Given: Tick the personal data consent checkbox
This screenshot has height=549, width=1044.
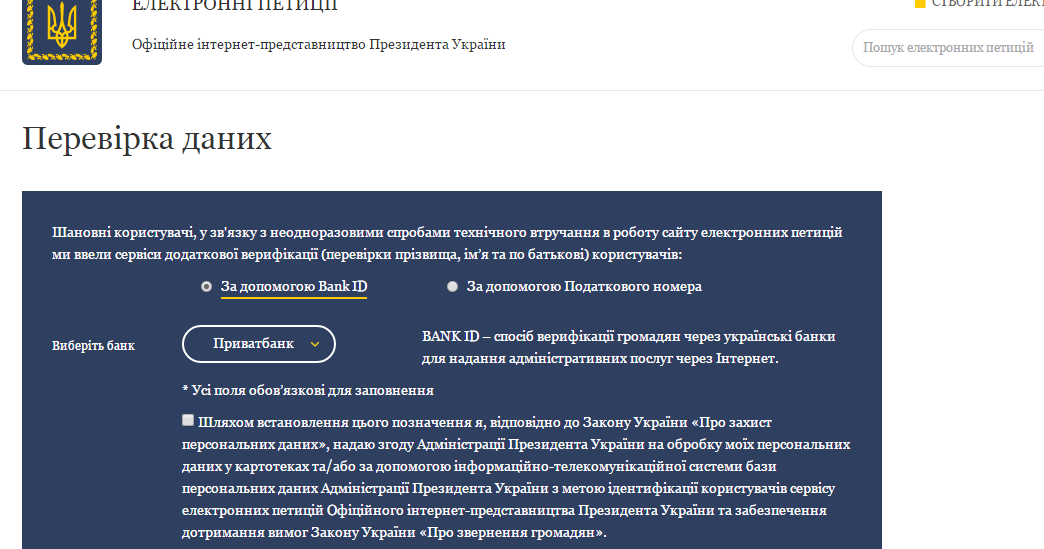Looking at the screenshot, I should pos(188,420).
